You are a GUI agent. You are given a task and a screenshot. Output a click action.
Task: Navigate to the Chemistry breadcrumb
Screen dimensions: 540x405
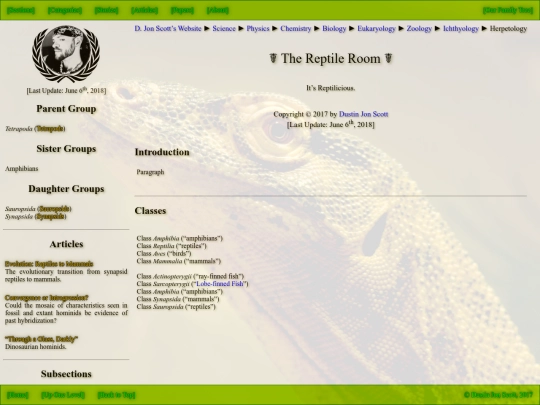295,29
